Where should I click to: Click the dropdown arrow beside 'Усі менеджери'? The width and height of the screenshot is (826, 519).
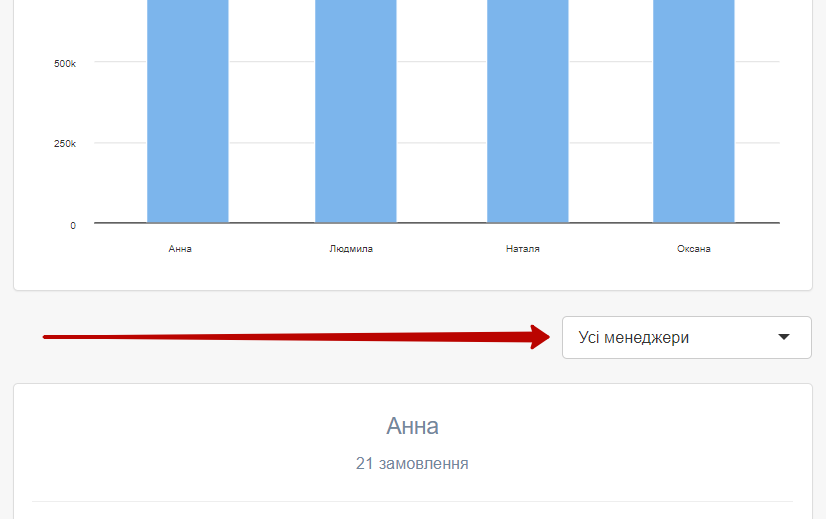[784, 337]
